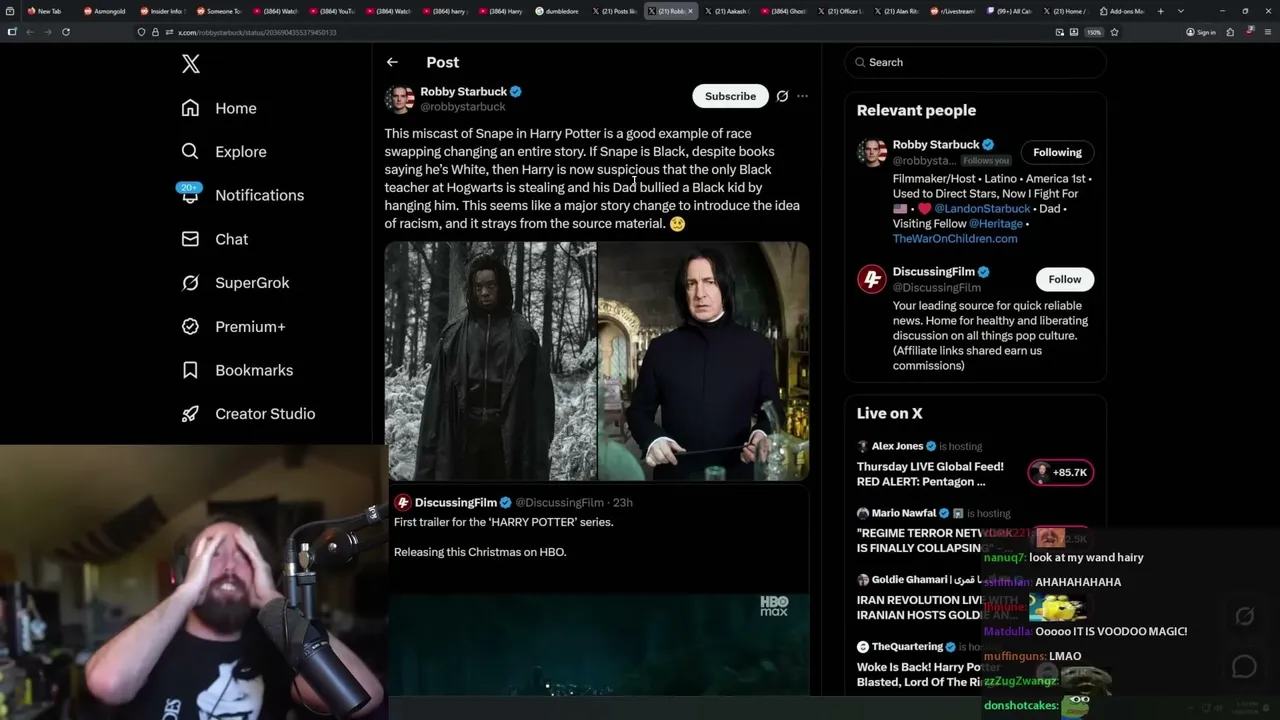1280x720 pixels.
Task: Go back using the Post back arrow
Action: point(392,62)
